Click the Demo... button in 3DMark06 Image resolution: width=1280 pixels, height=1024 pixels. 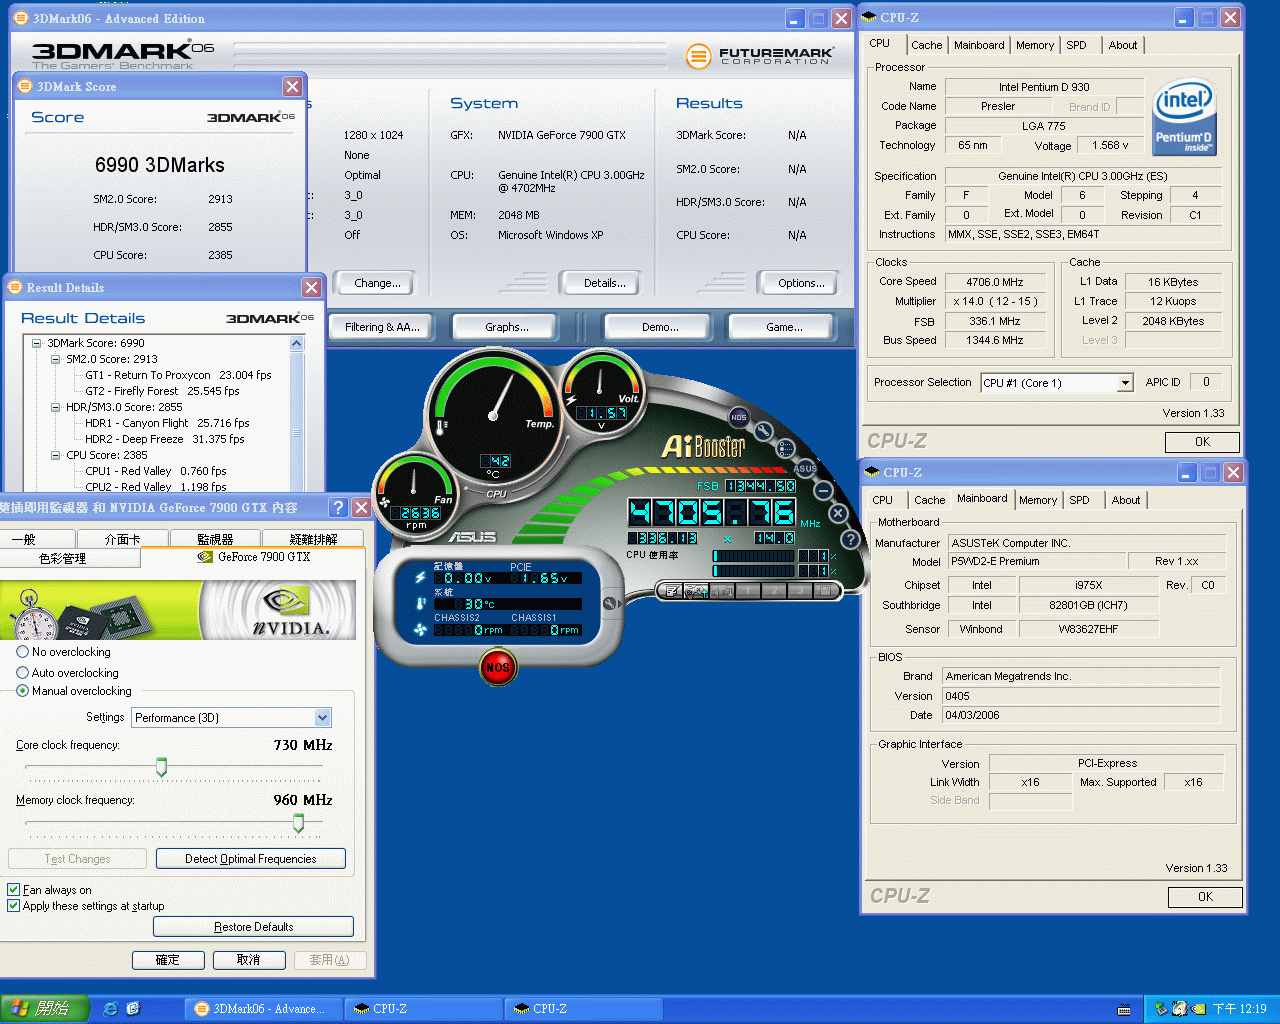[x=660, y=327]
